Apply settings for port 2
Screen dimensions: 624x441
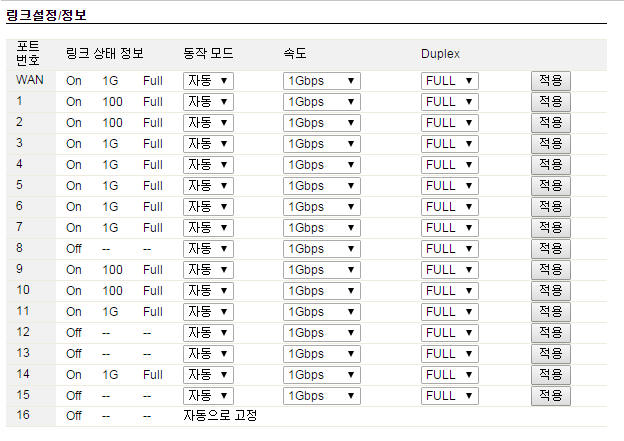pyautogui.click(x=551, y=123)
